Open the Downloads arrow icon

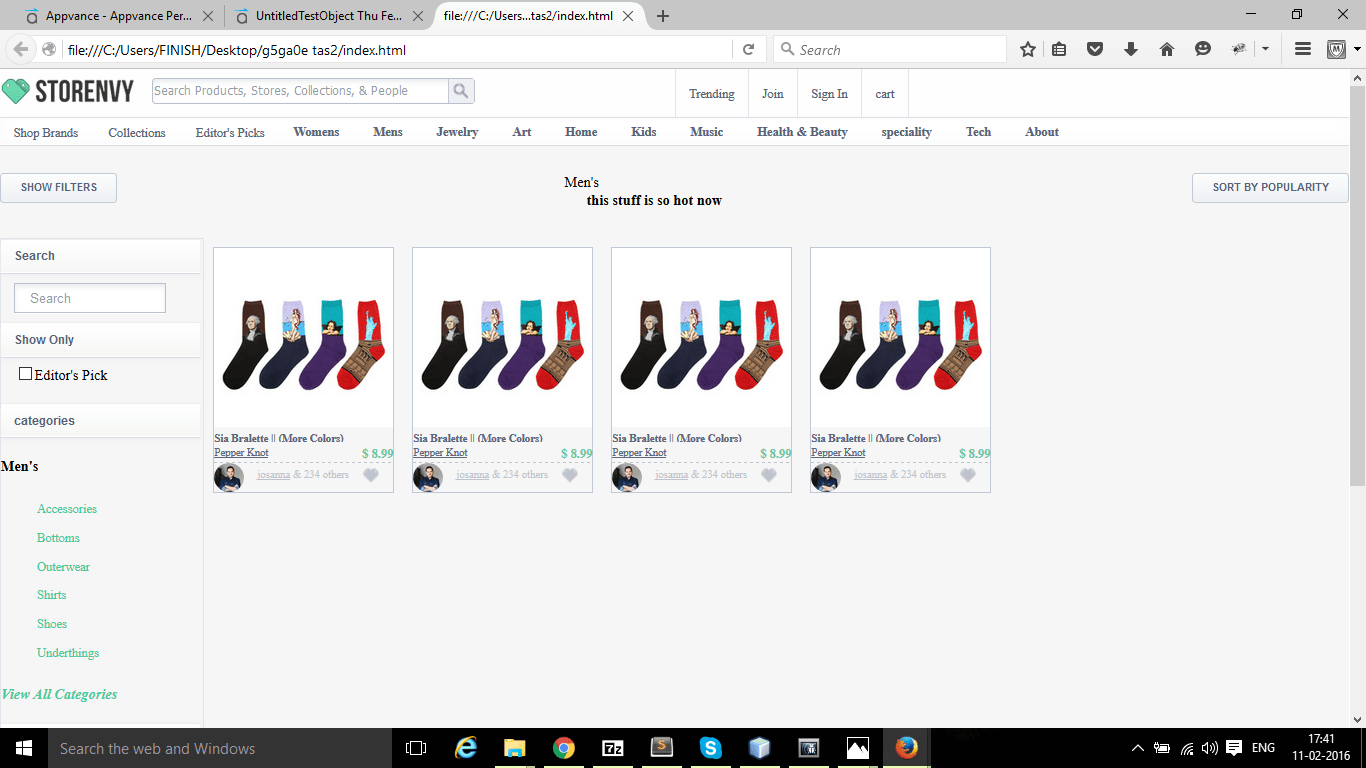[x=1131, y=49]
